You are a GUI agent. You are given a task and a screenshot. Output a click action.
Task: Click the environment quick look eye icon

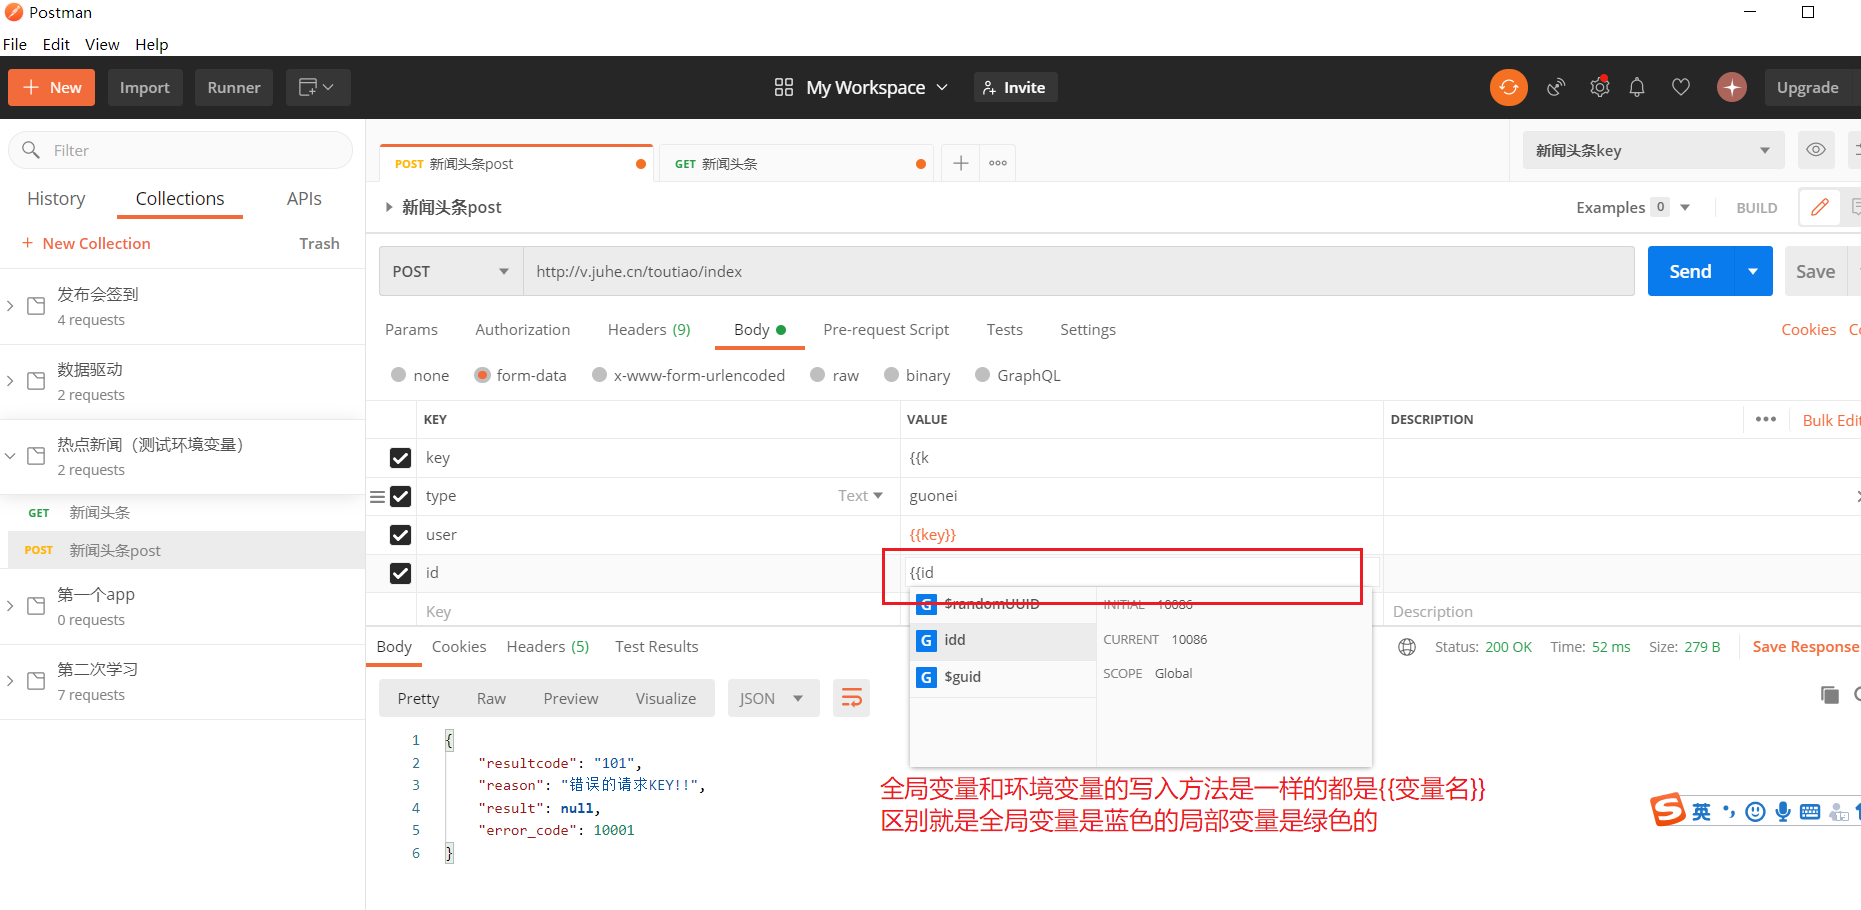(1816, 150)
